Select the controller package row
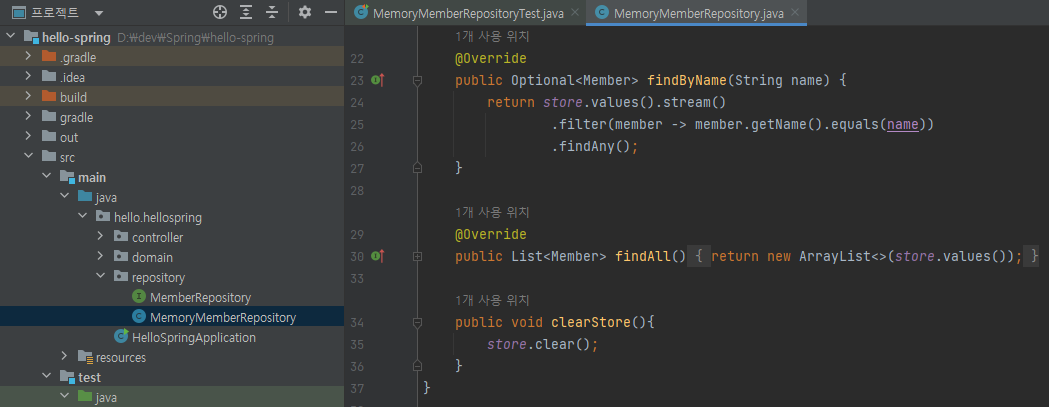Viewport: 1049px width, 407px height. (x=172, y=237)
